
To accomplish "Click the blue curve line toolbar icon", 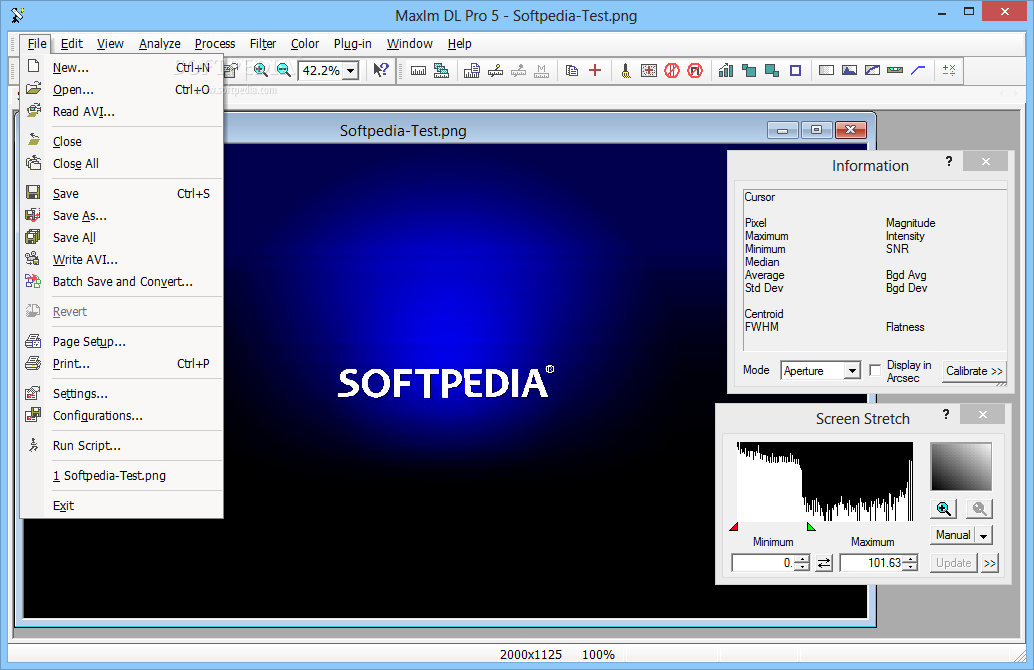I will 918,70.
